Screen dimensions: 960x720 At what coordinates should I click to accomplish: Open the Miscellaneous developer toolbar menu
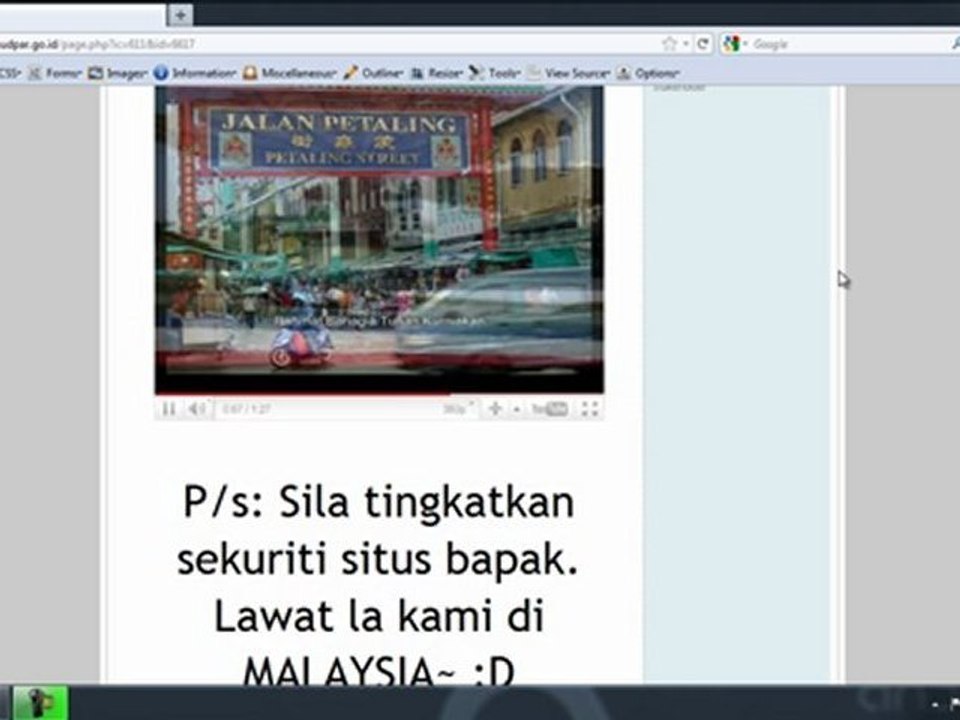tap(290, 73)
